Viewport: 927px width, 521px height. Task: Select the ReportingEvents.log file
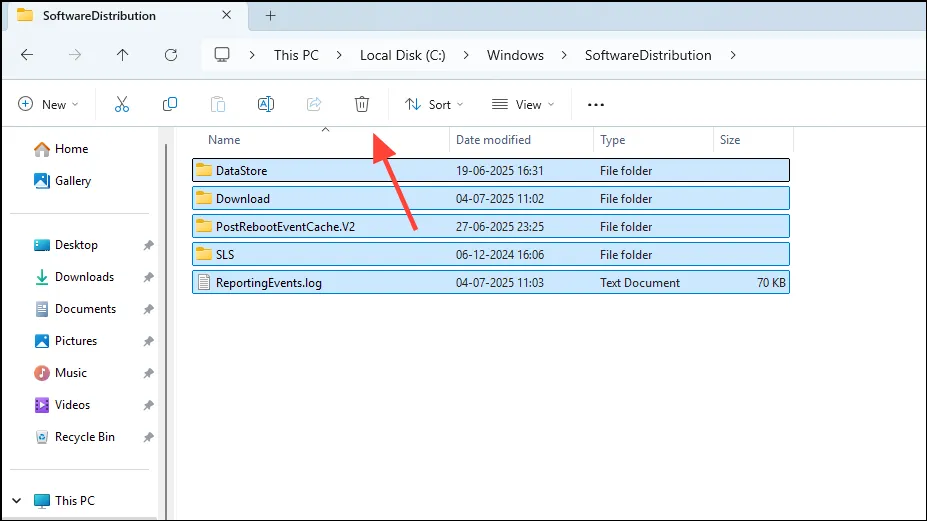[x=491, y=283]
